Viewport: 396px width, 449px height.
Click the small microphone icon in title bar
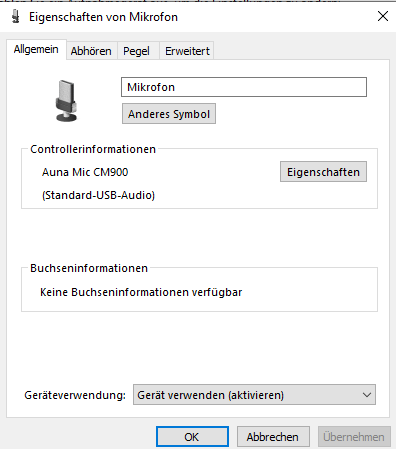coord(15,16)
